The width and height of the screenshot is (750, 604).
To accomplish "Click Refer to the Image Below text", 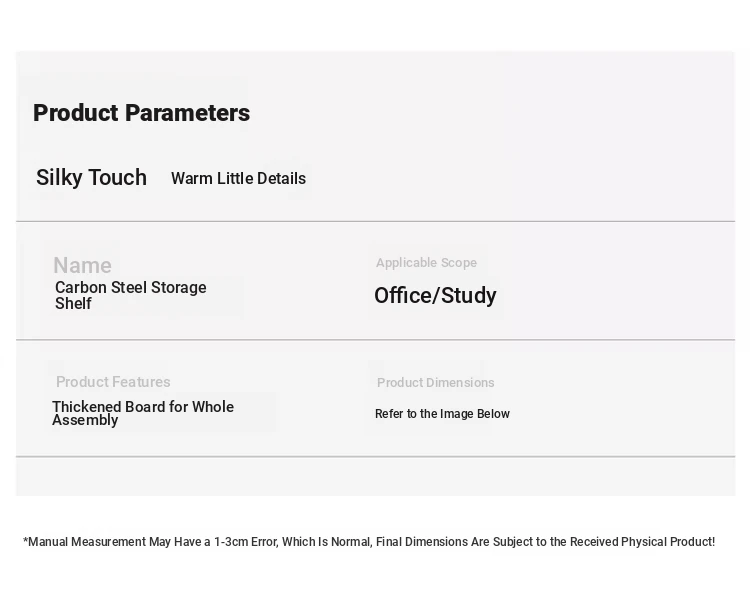I will (x=442, y=414).
